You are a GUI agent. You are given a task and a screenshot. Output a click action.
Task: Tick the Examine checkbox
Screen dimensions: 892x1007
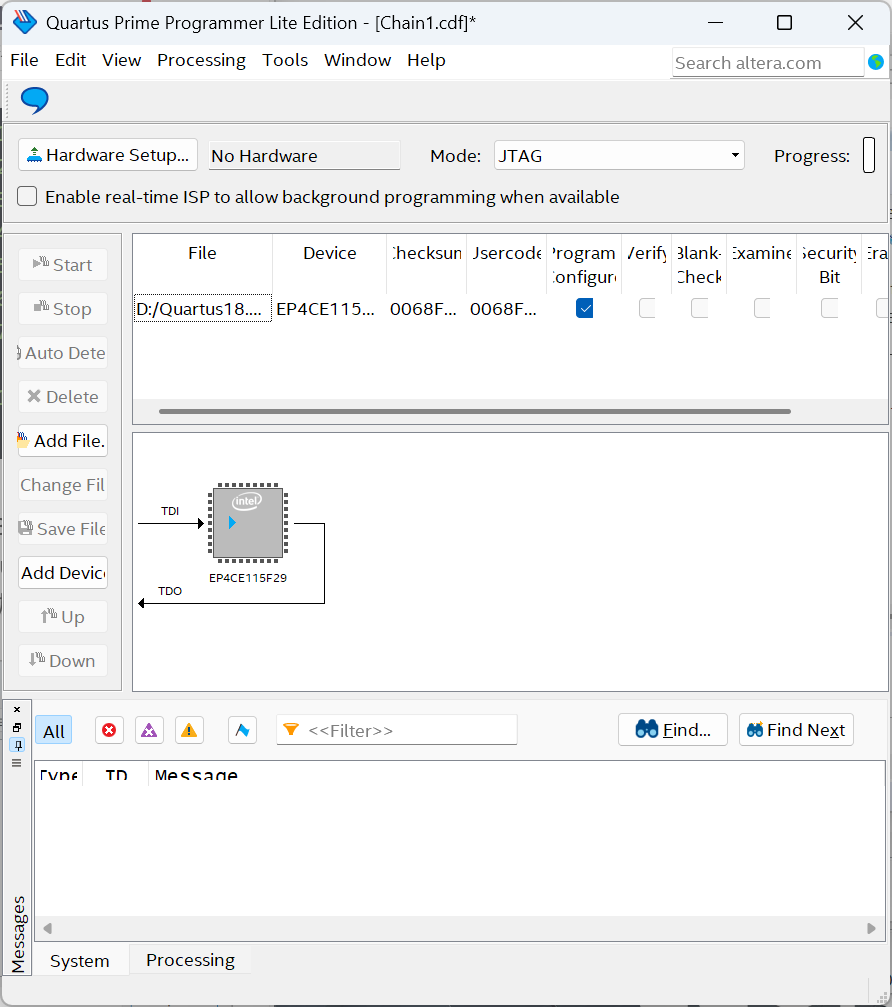tap(762, 308)
